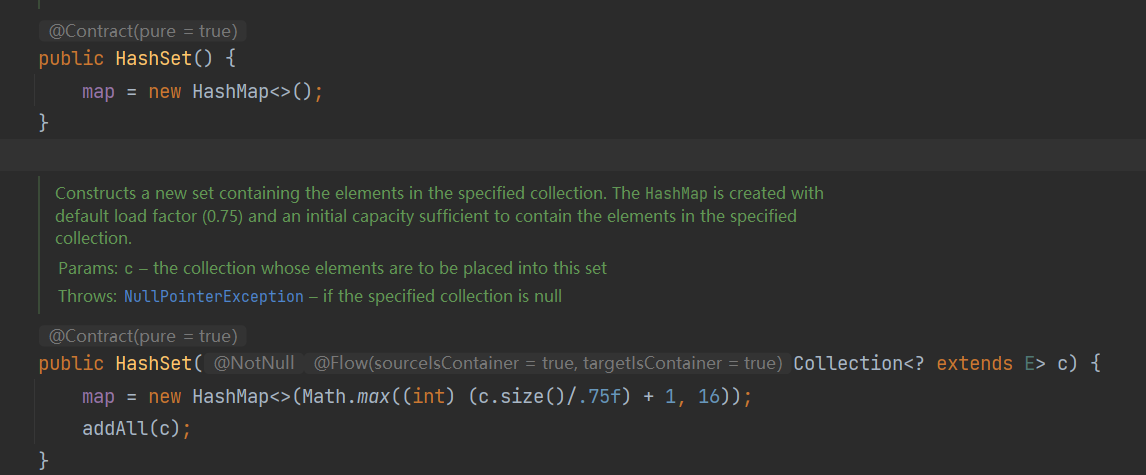Click map in the no-argument constructor body
This screenshot has height=475, width=1146.
98,91
